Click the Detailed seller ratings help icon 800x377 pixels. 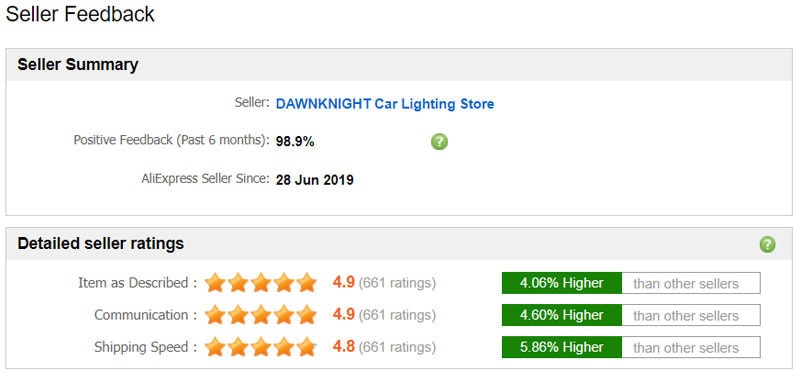767,244
